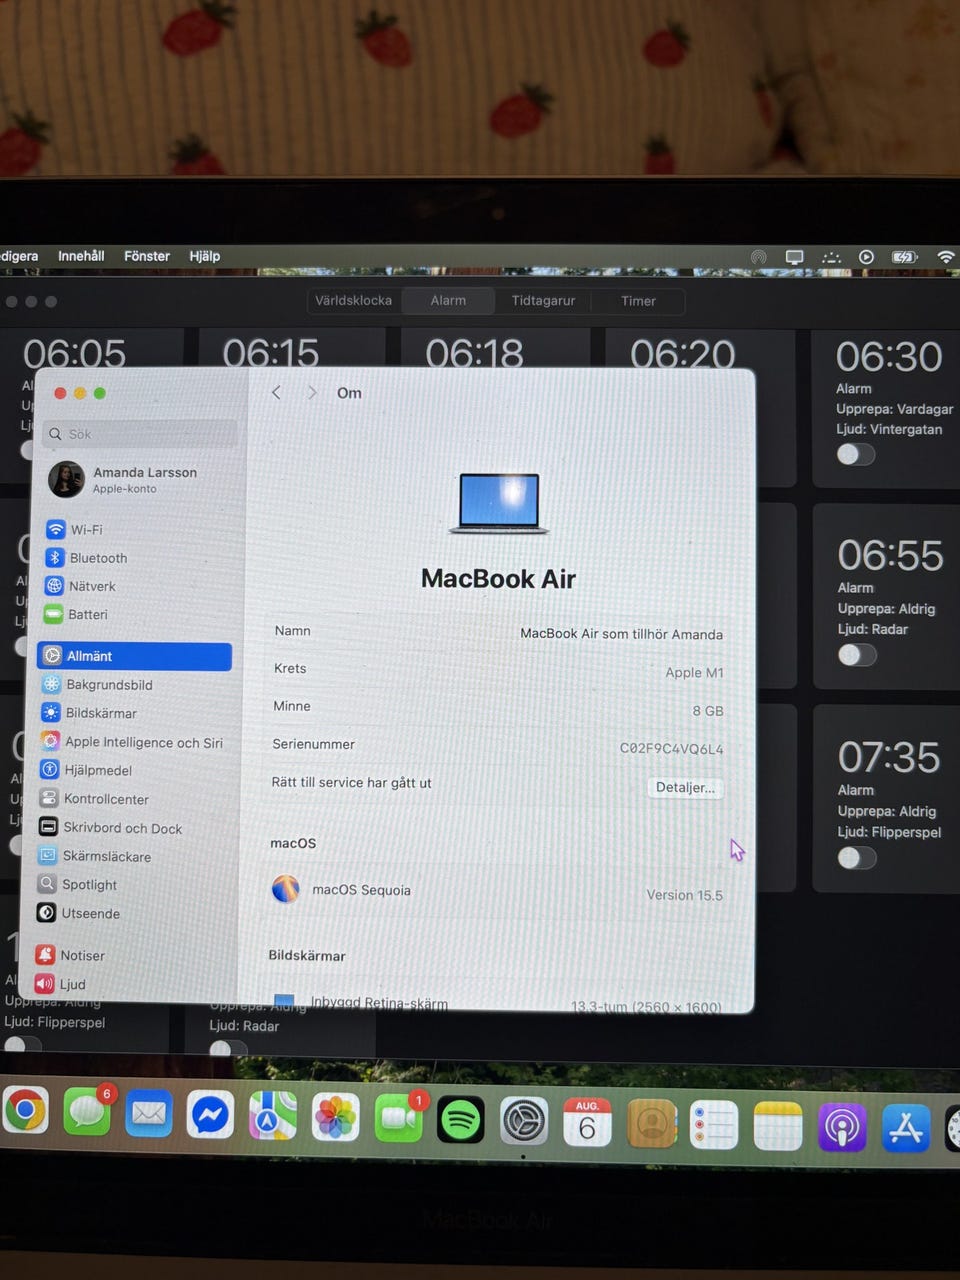Launch Reminders from the Dock
The width and height of the screenshot is (960, 1280).
[714, 1126]
